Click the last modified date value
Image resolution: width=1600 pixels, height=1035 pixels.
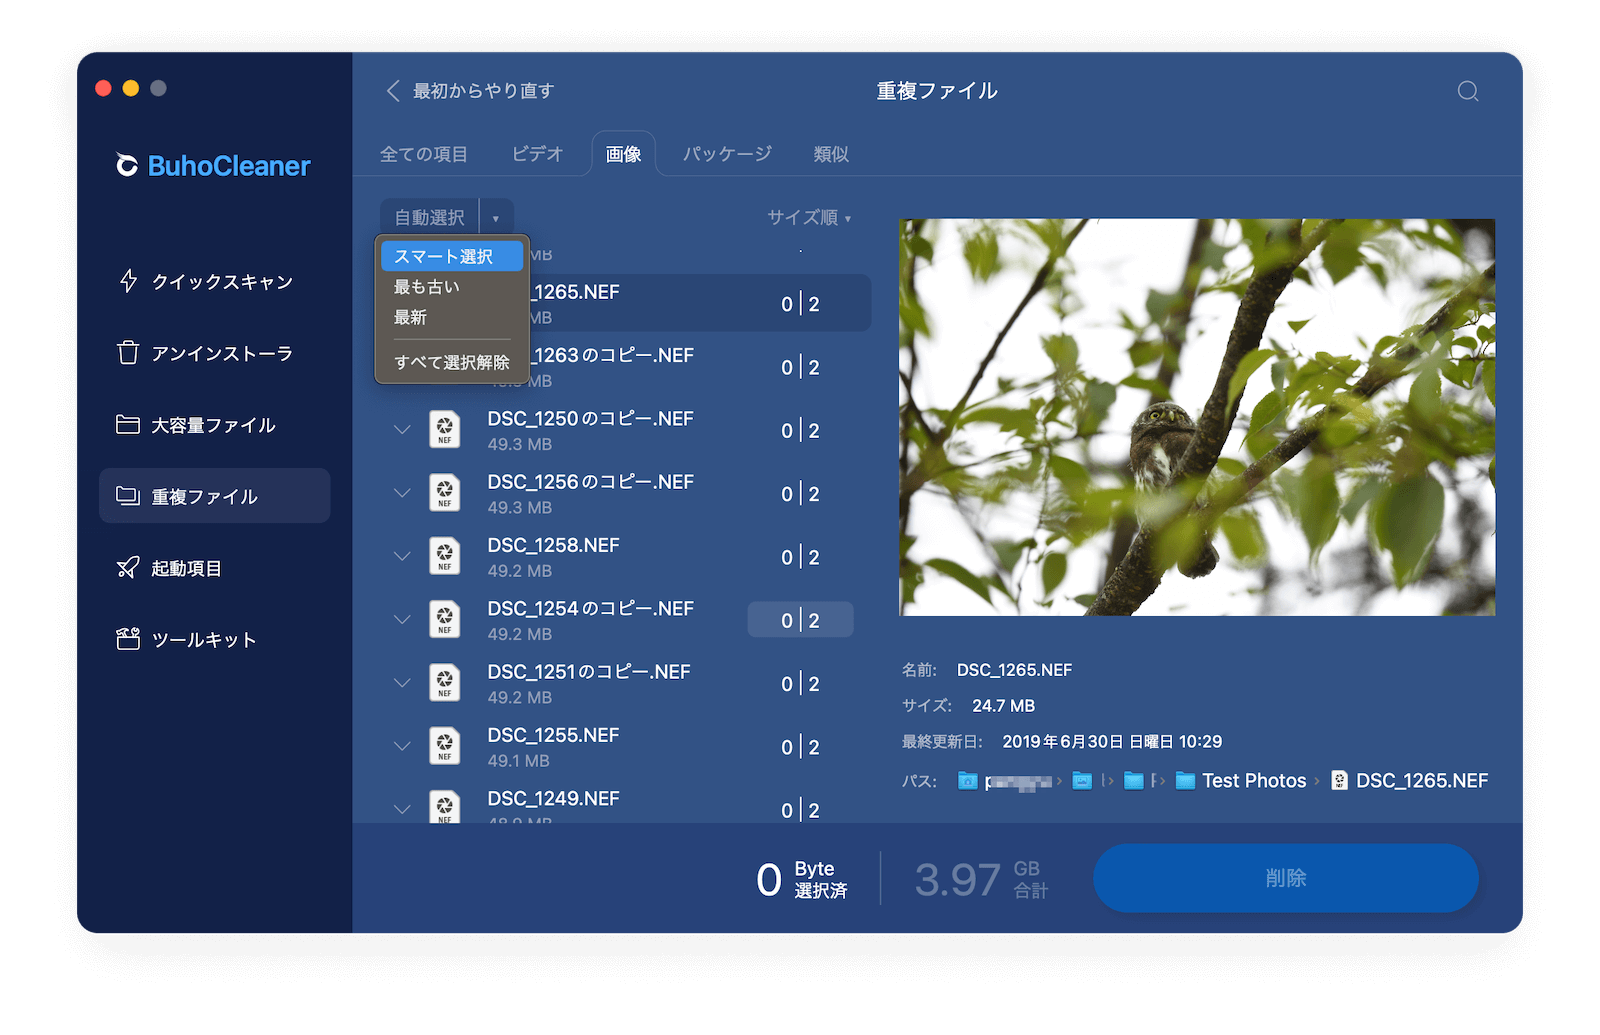point(1112,742)
